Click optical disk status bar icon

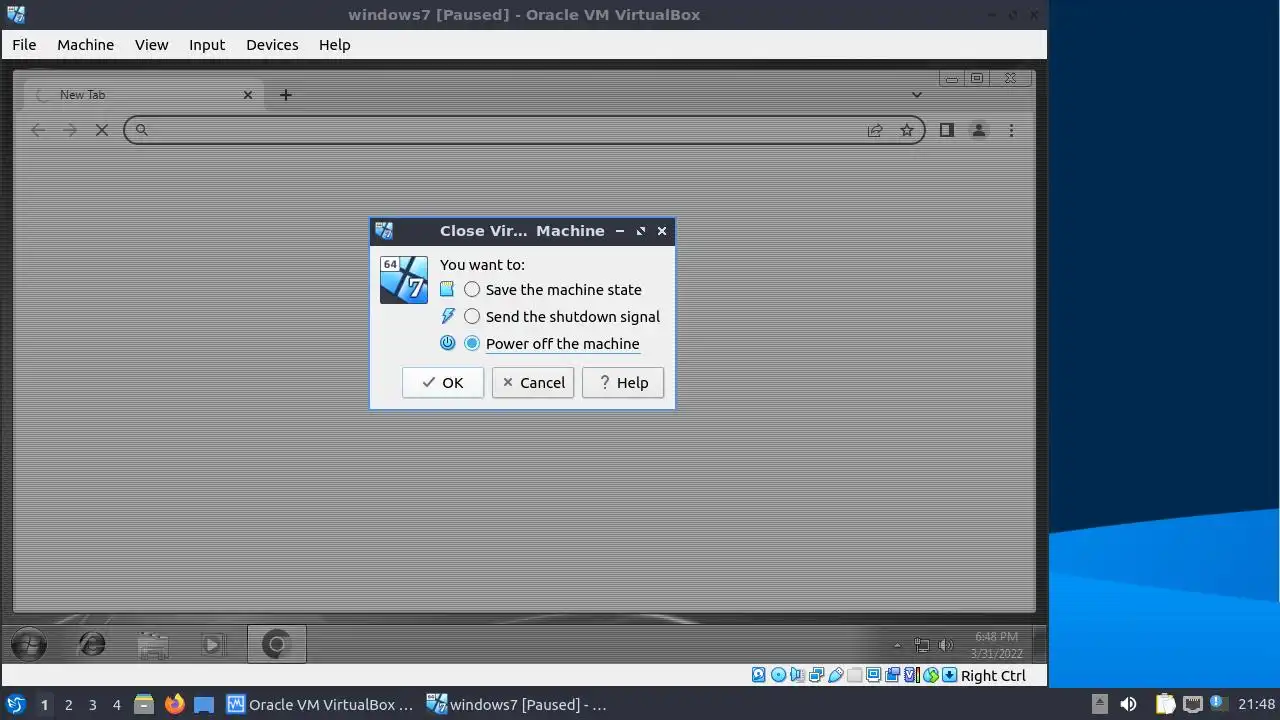point(778,675)
